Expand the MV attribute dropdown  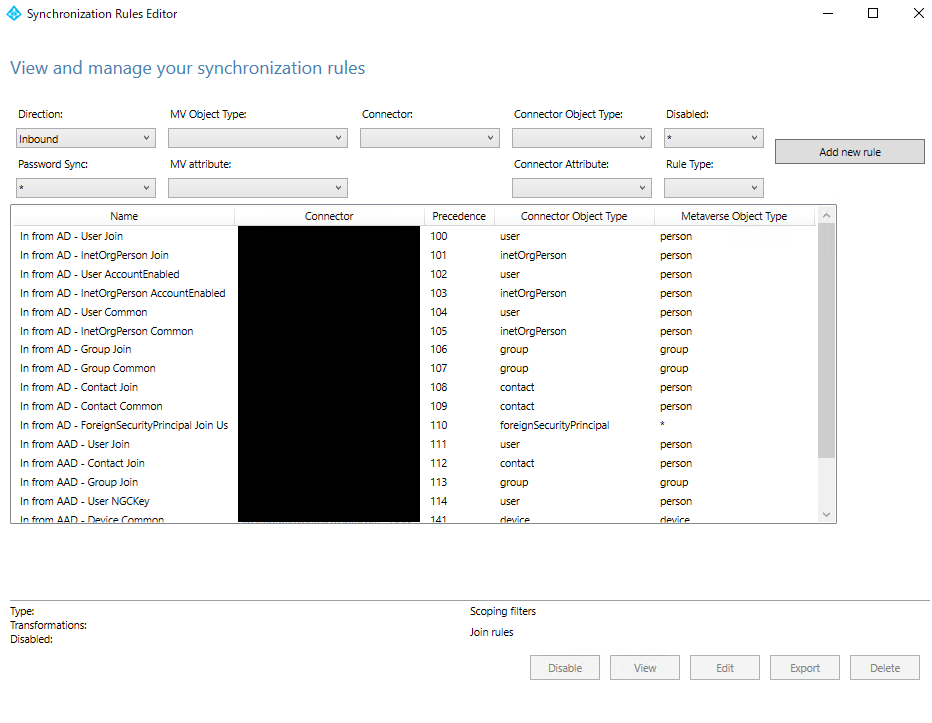tap(258, 188)
